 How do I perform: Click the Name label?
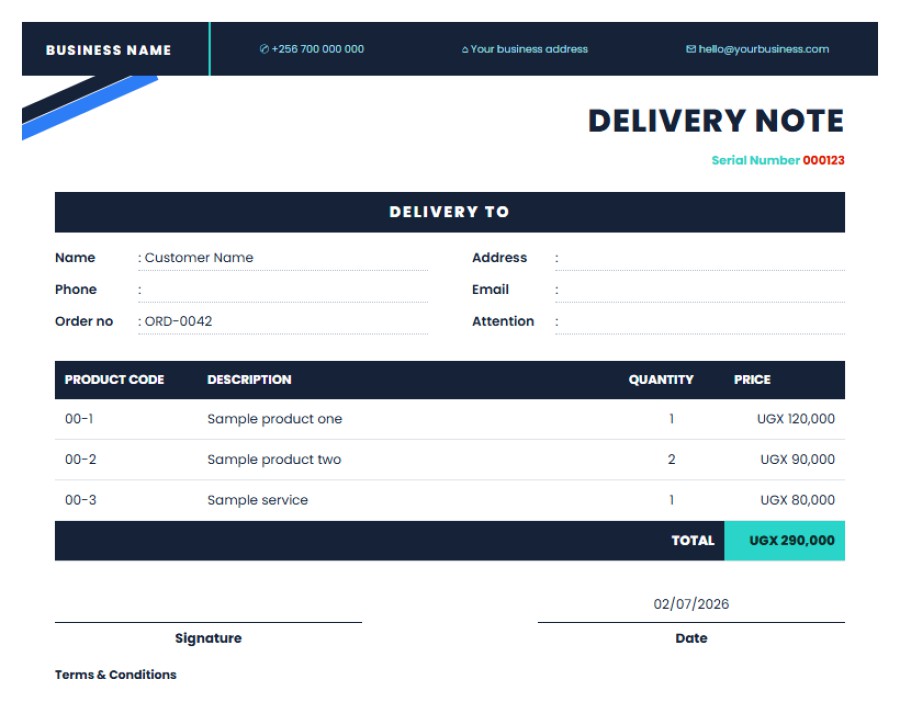(x=75, y=258)
